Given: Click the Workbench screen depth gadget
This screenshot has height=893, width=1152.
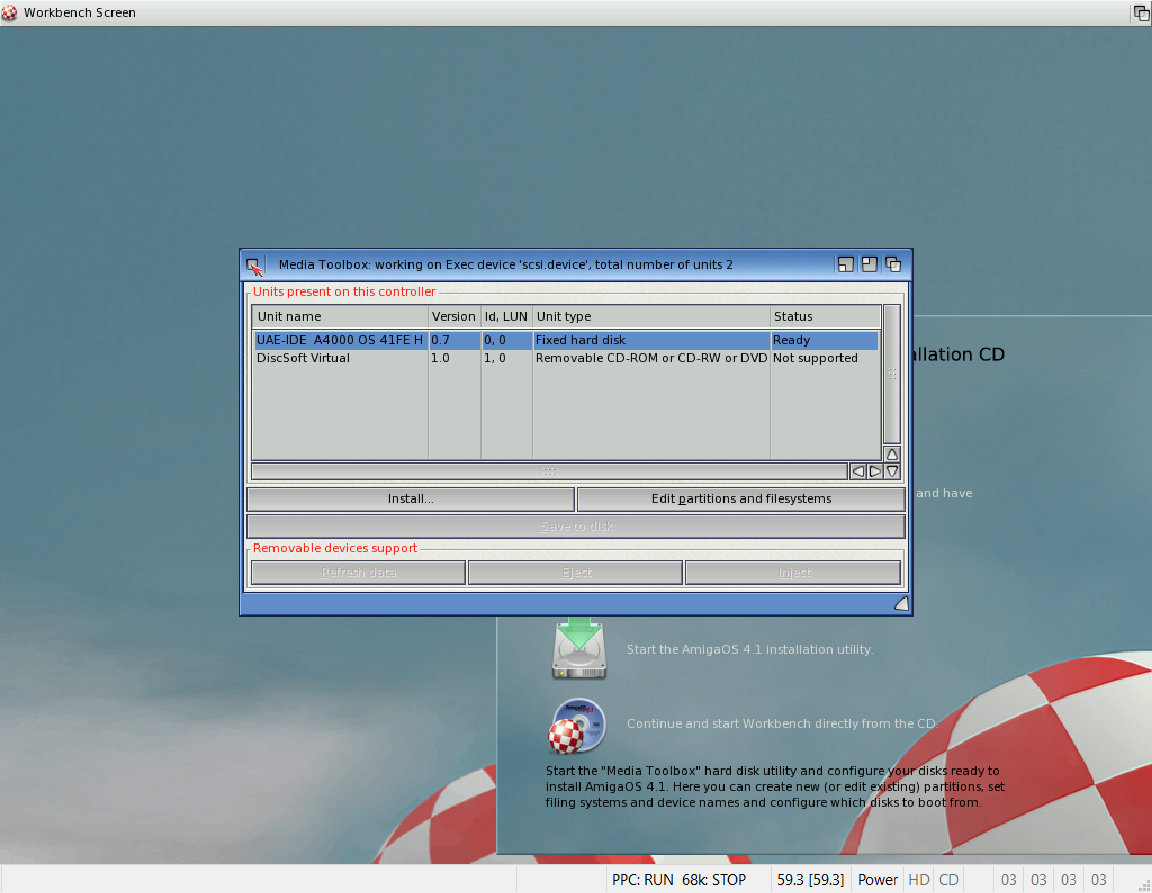Looking at the screenshot, I should [1142, 12].
